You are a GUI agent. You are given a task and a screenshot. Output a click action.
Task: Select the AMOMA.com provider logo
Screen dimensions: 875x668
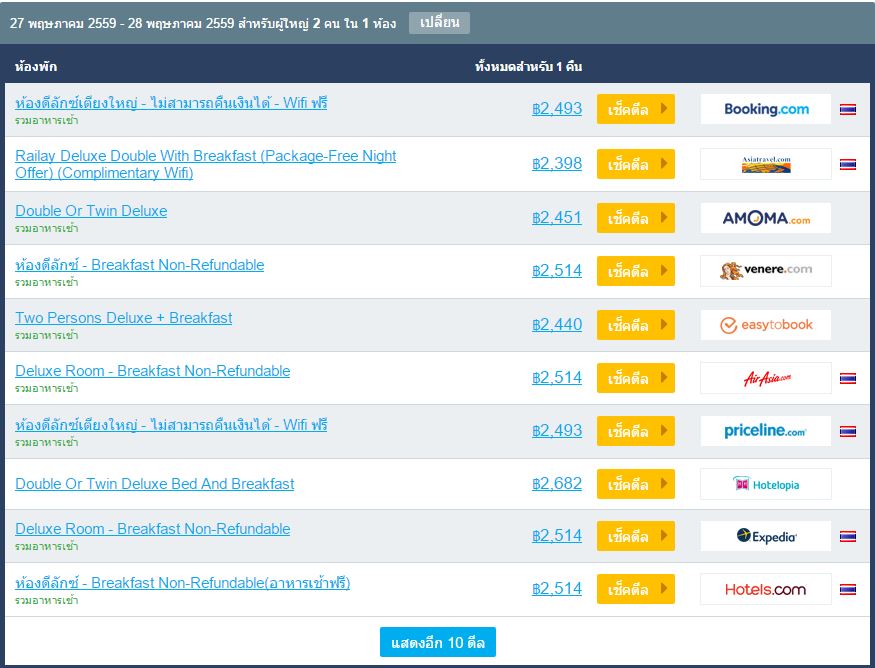766,218
